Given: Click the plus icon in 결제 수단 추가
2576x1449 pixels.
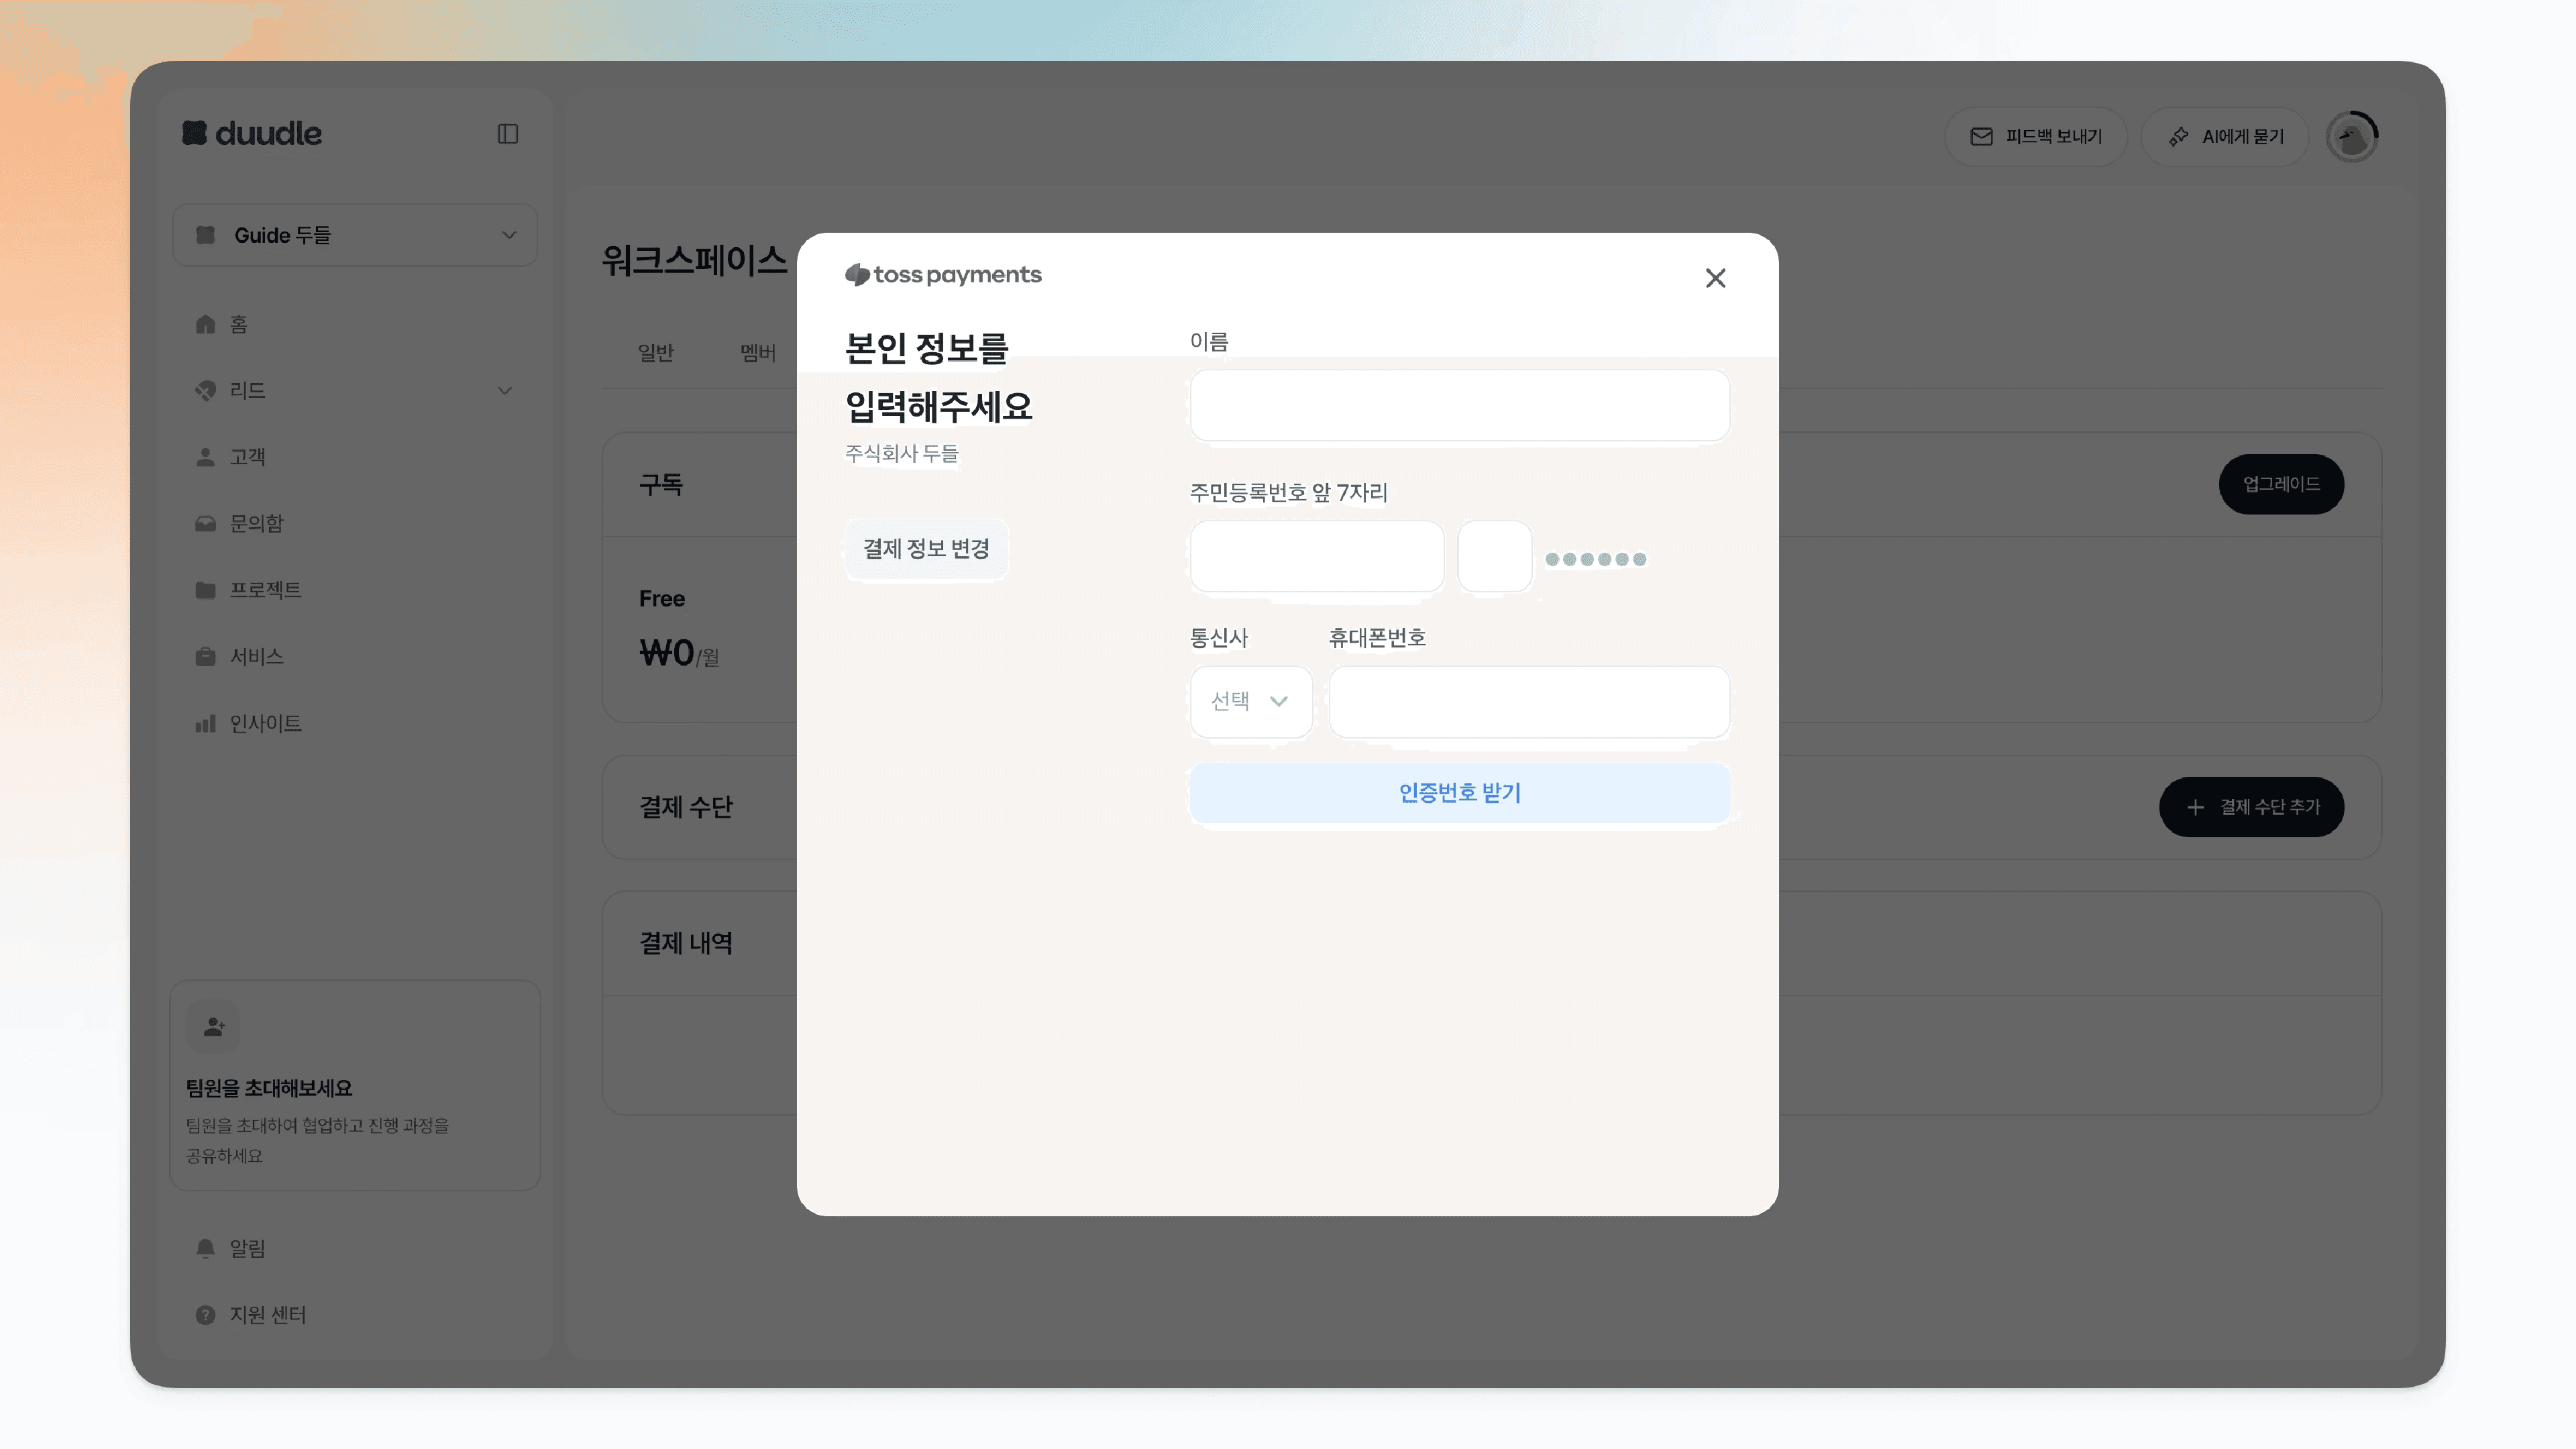Looking at the screenshot, I should (x=2195, y=807).
